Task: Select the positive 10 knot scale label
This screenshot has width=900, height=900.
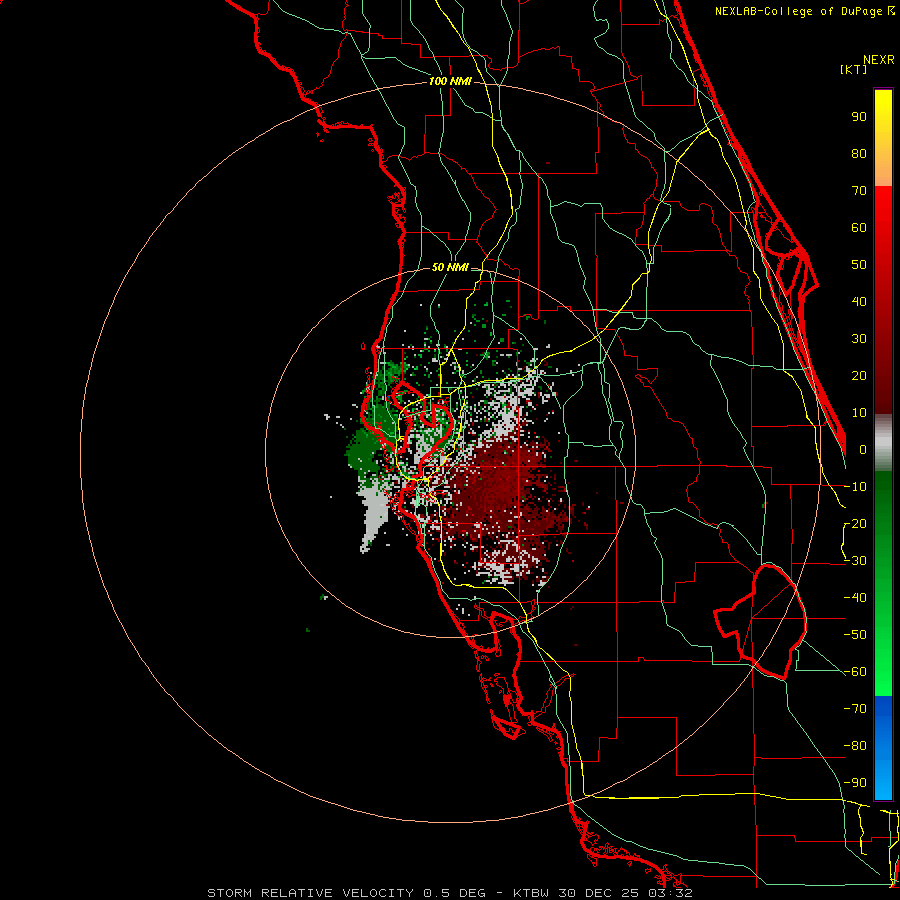Action: coord(859,413)
